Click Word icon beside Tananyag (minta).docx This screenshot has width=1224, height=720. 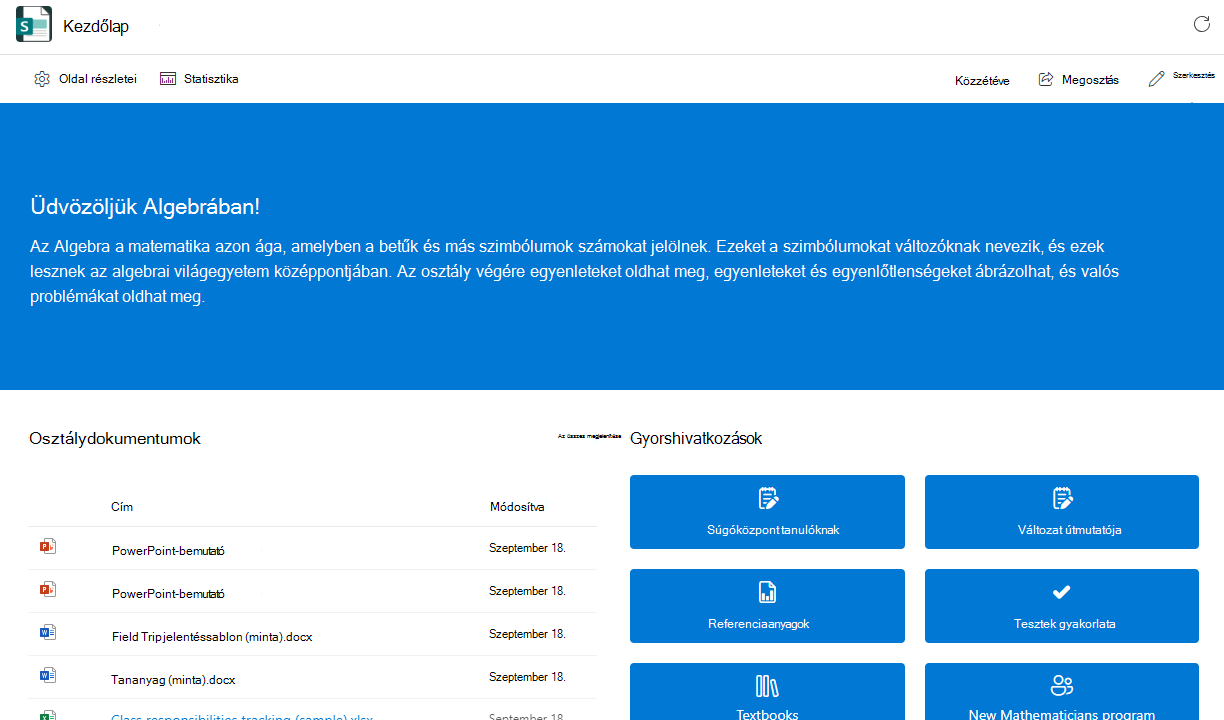(x=47, y=676)
